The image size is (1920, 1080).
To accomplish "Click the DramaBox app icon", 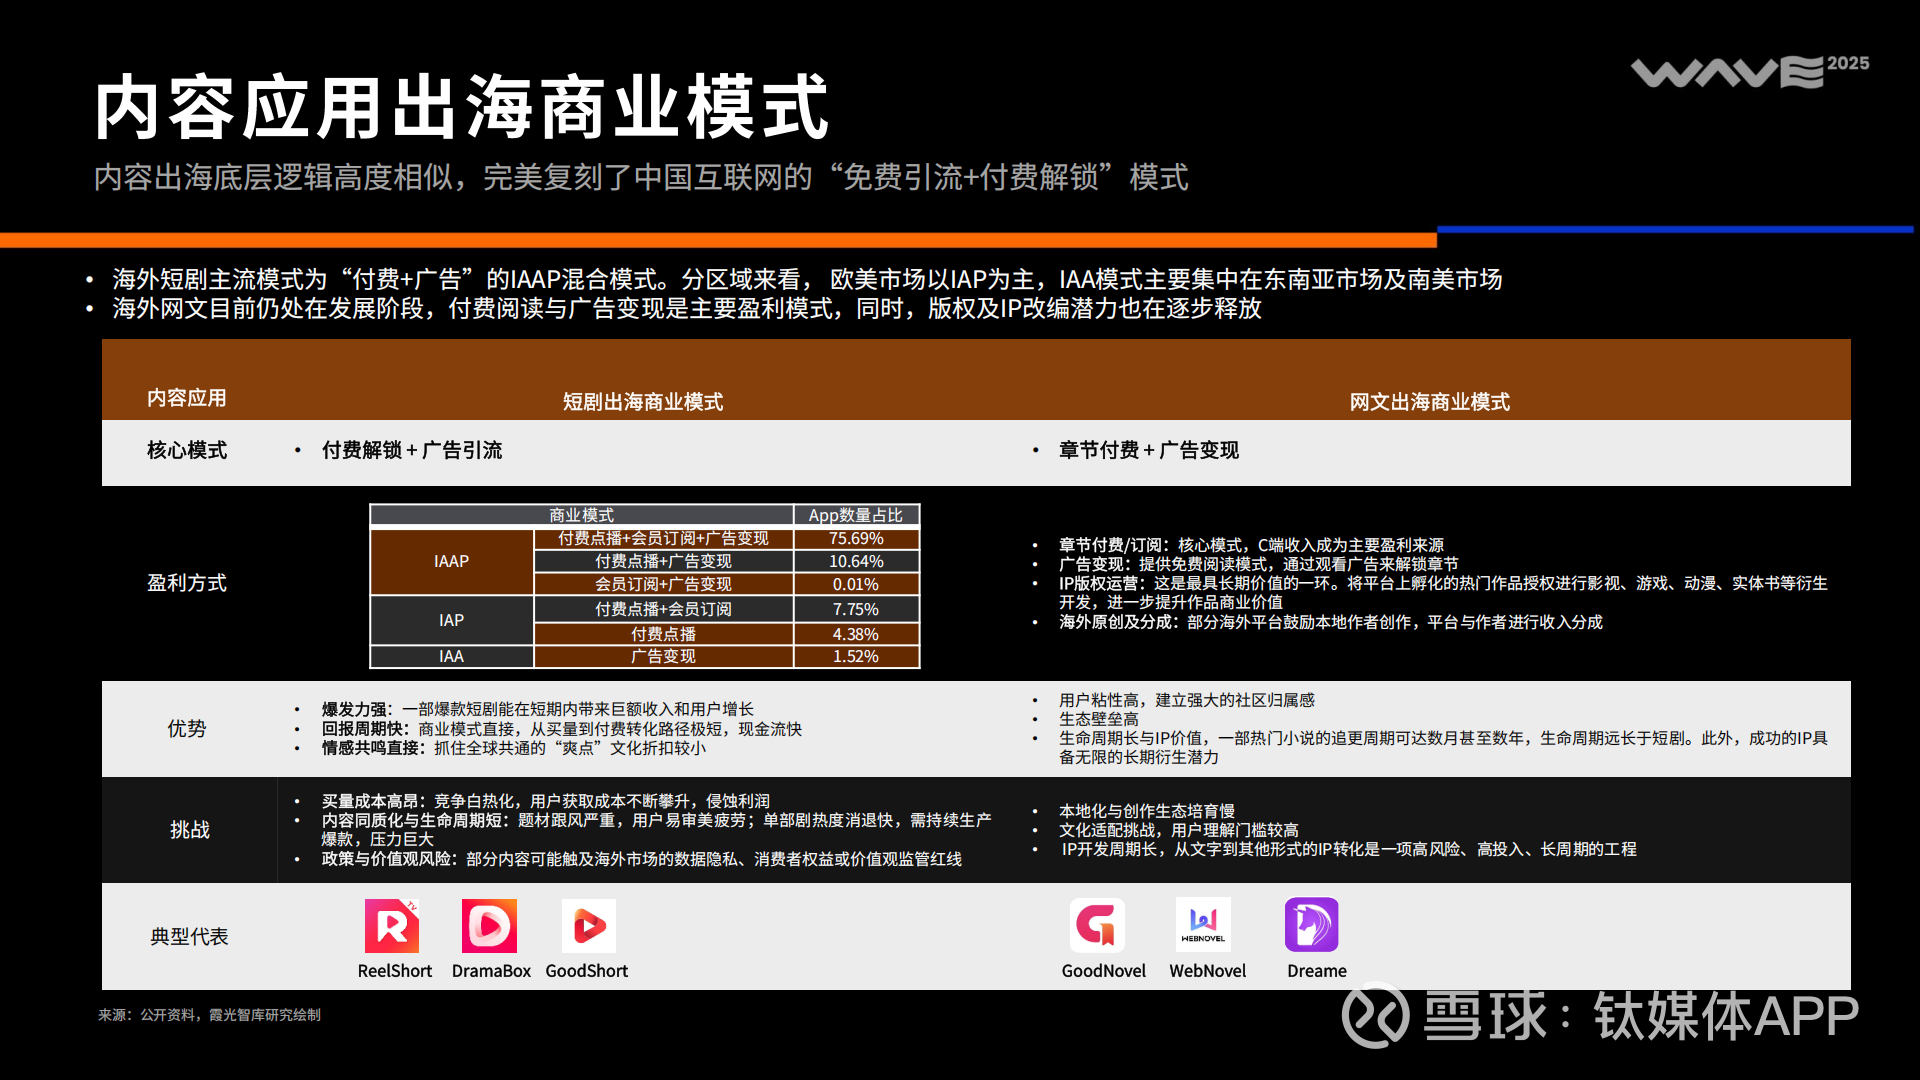I will coord(489,926).
